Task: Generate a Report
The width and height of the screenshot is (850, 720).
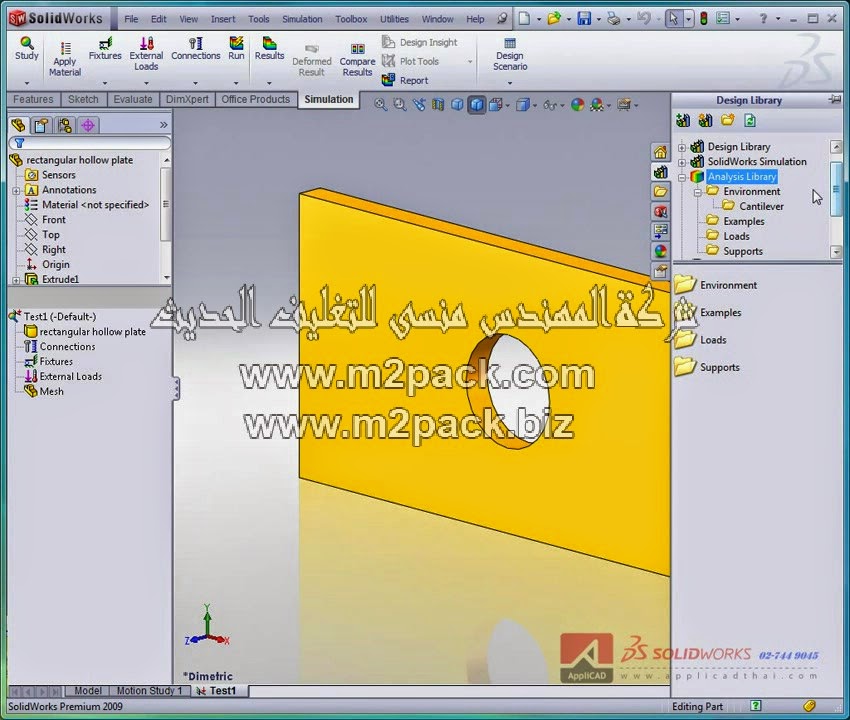Action: [405, 80]
